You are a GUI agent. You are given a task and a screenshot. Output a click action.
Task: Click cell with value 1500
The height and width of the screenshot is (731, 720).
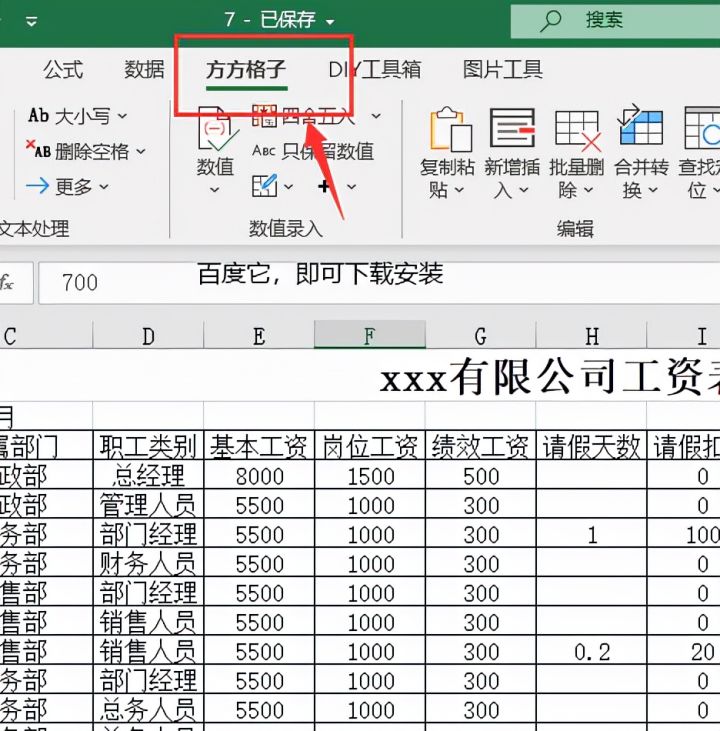click(x=370, y=476)
